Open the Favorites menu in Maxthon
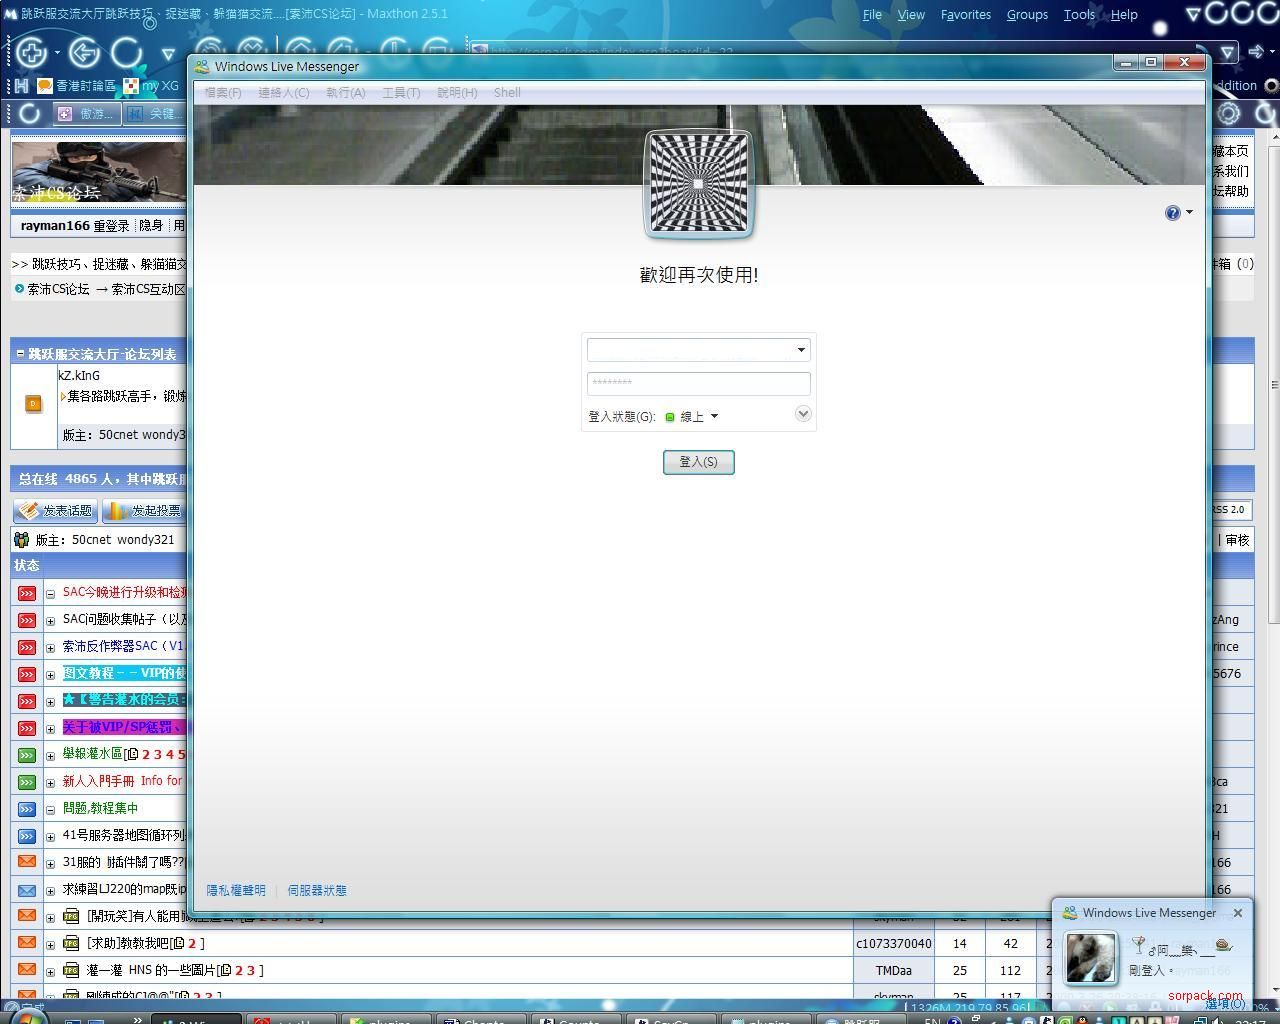 point(965,15)
